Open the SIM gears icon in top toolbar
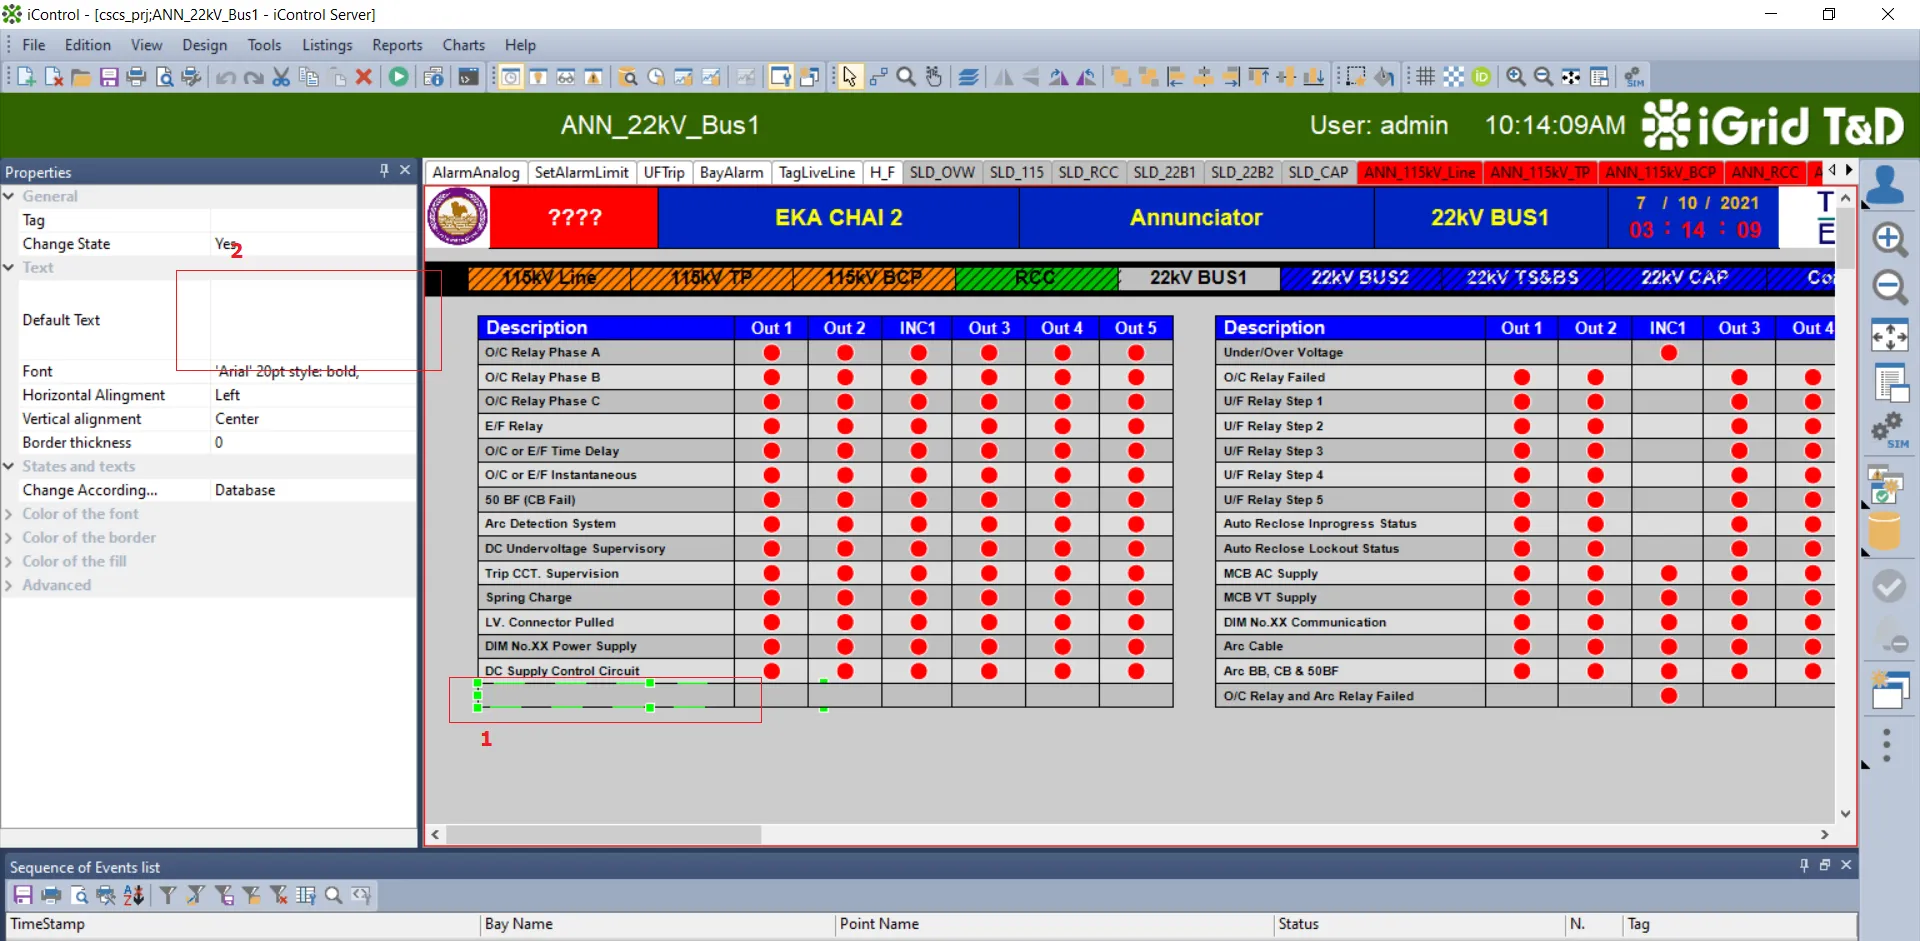1920x941 pixels. point(1634,77)
